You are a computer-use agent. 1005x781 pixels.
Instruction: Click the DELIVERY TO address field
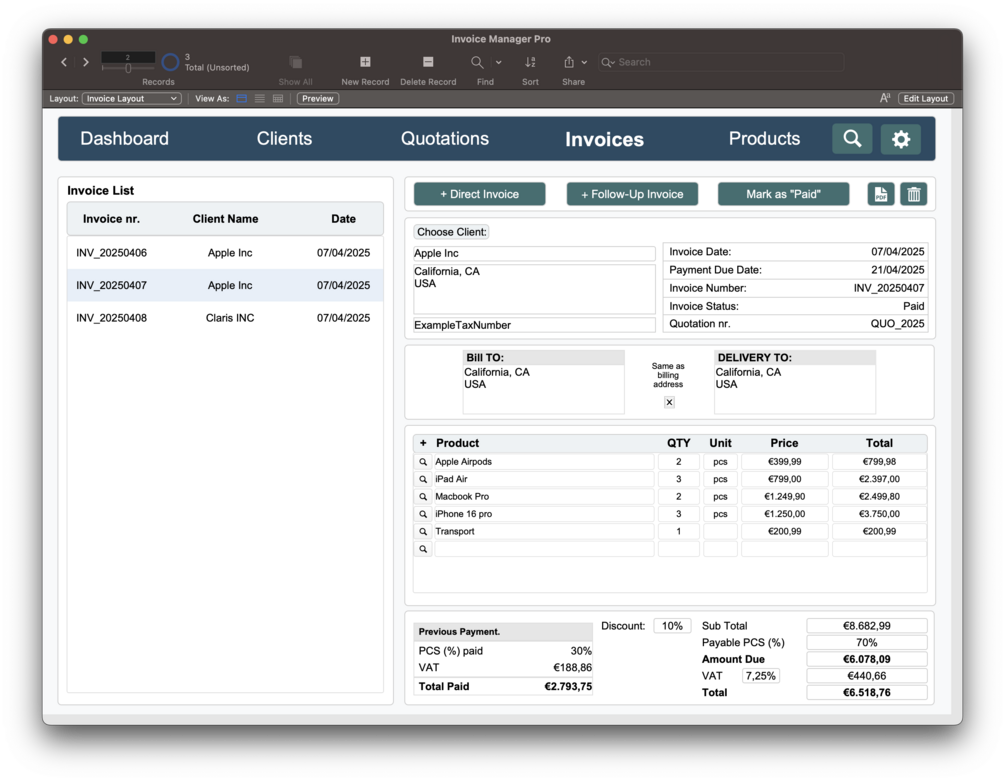click(x=795, y=389)
